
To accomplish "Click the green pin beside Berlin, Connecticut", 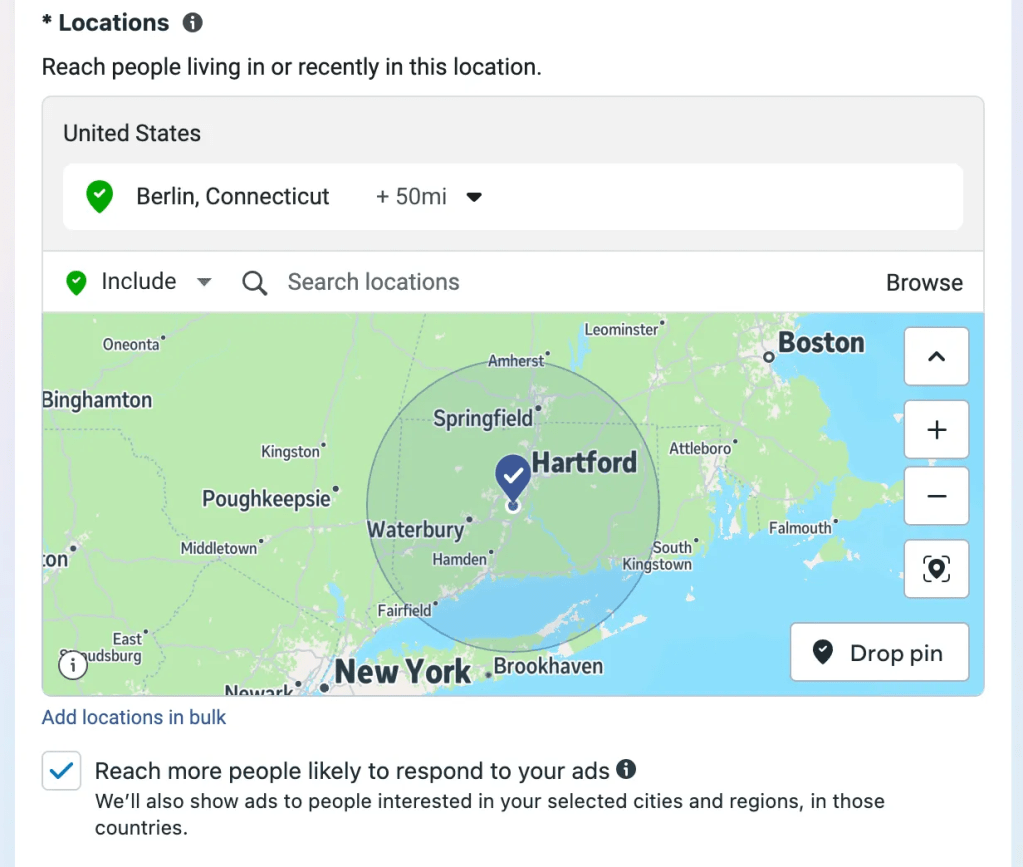I will pos(99,196).
